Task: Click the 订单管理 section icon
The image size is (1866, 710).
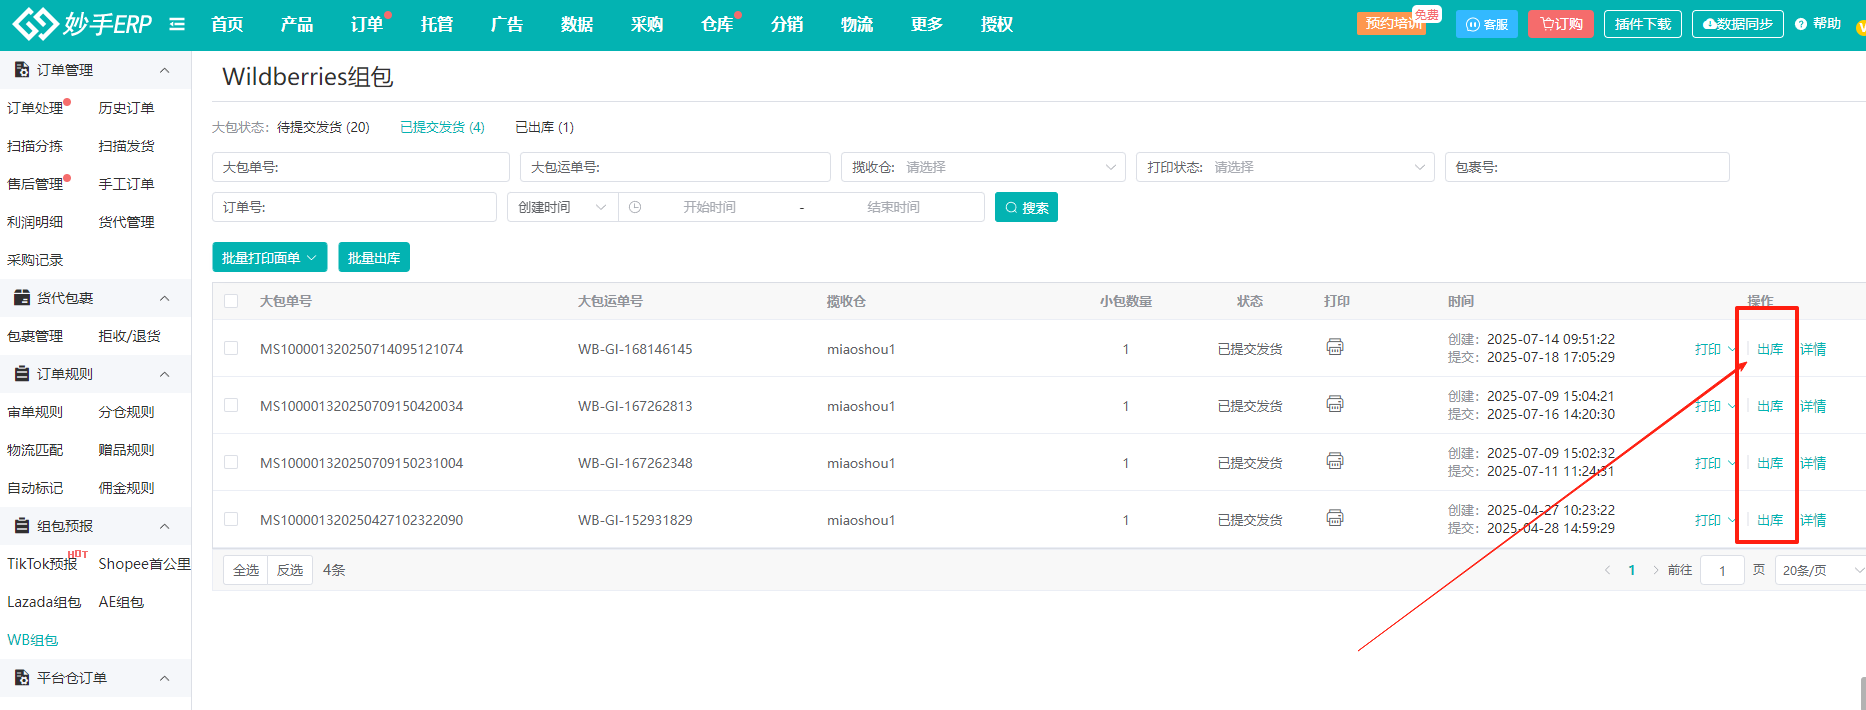Action: click(22, 70)
